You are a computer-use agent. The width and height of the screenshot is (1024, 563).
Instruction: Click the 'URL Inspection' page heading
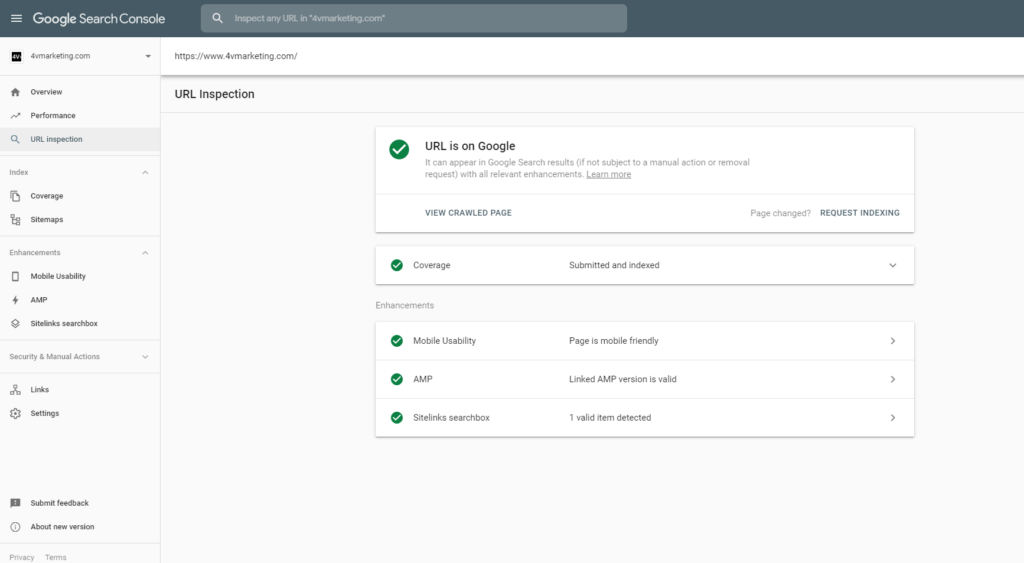[x=214, y=94]
